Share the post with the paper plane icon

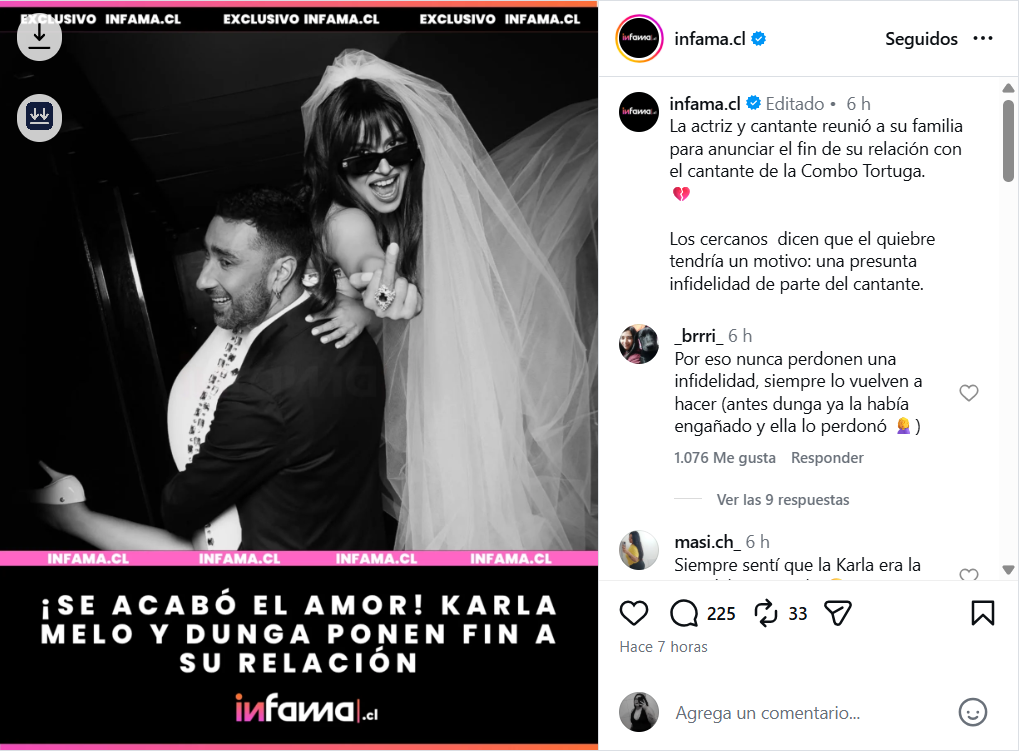click(x=838, y=613)
